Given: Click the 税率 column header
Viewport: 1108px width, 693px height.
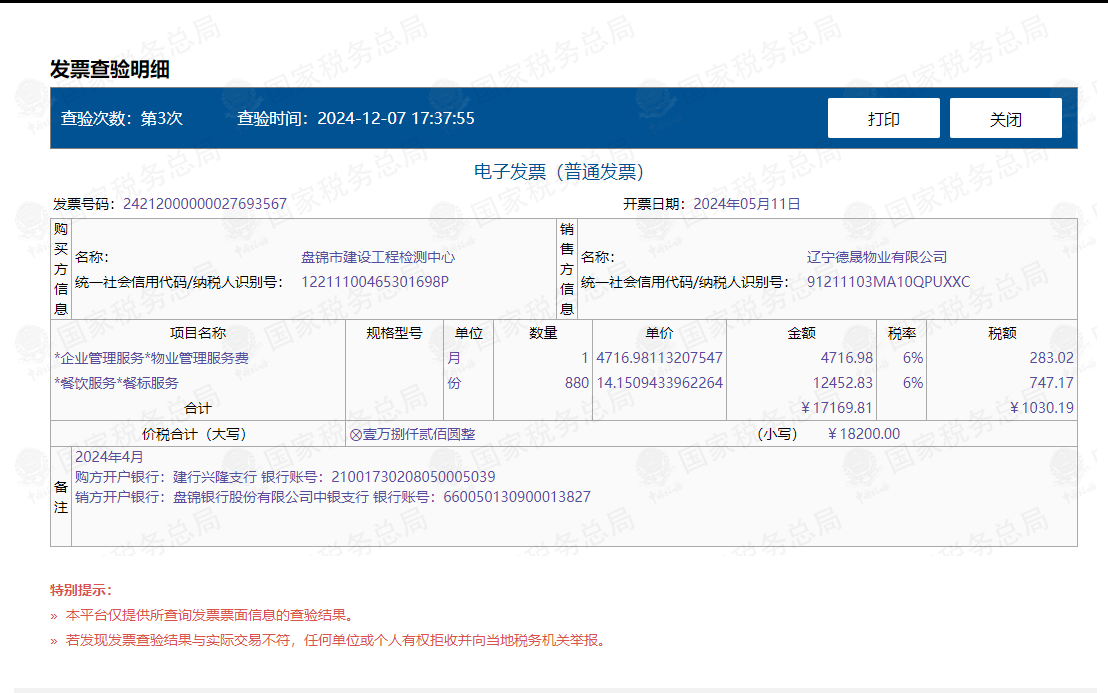Looking at the screenshot, I should coord(902,333).
